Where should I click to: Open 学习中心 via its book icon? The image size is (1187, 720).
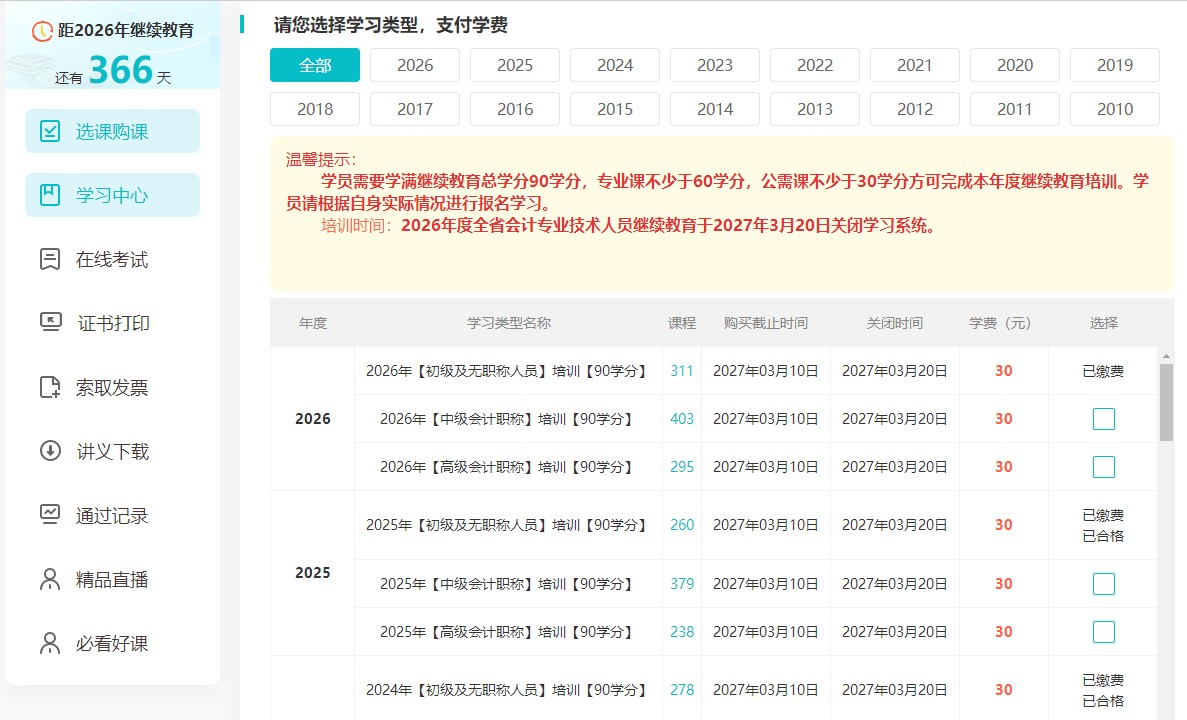[x=50, y=195]
